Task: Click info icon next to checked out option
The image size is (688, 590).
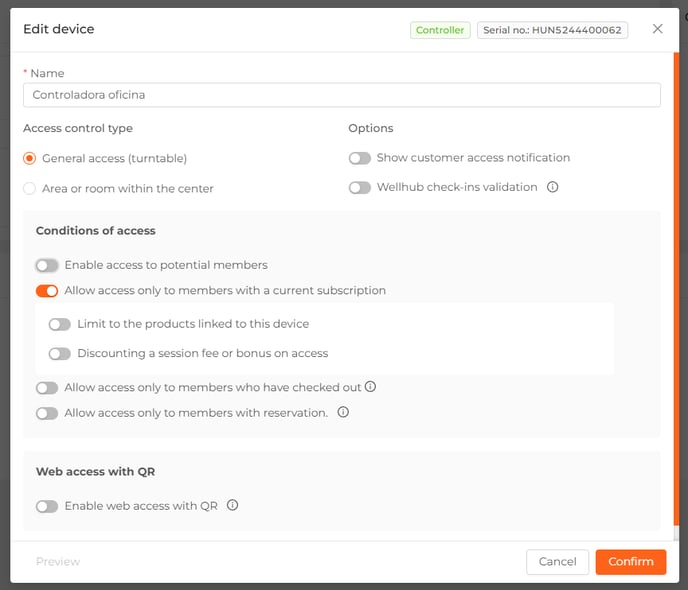Action: [x=370, y=386]
